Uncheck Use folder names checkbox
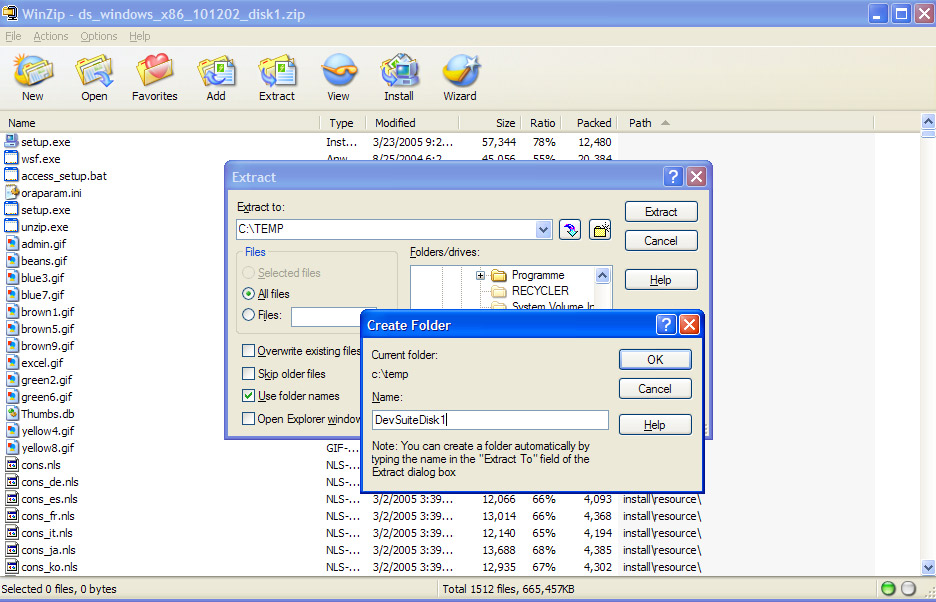This screenshot has width=936, height=602. (248, 395)
